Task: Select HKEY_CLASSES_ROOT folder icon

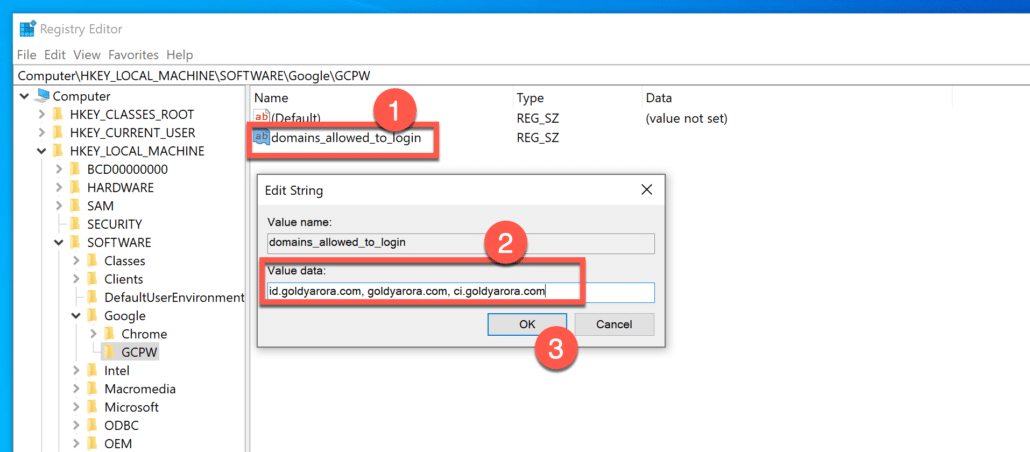Action: coord(58,114)
